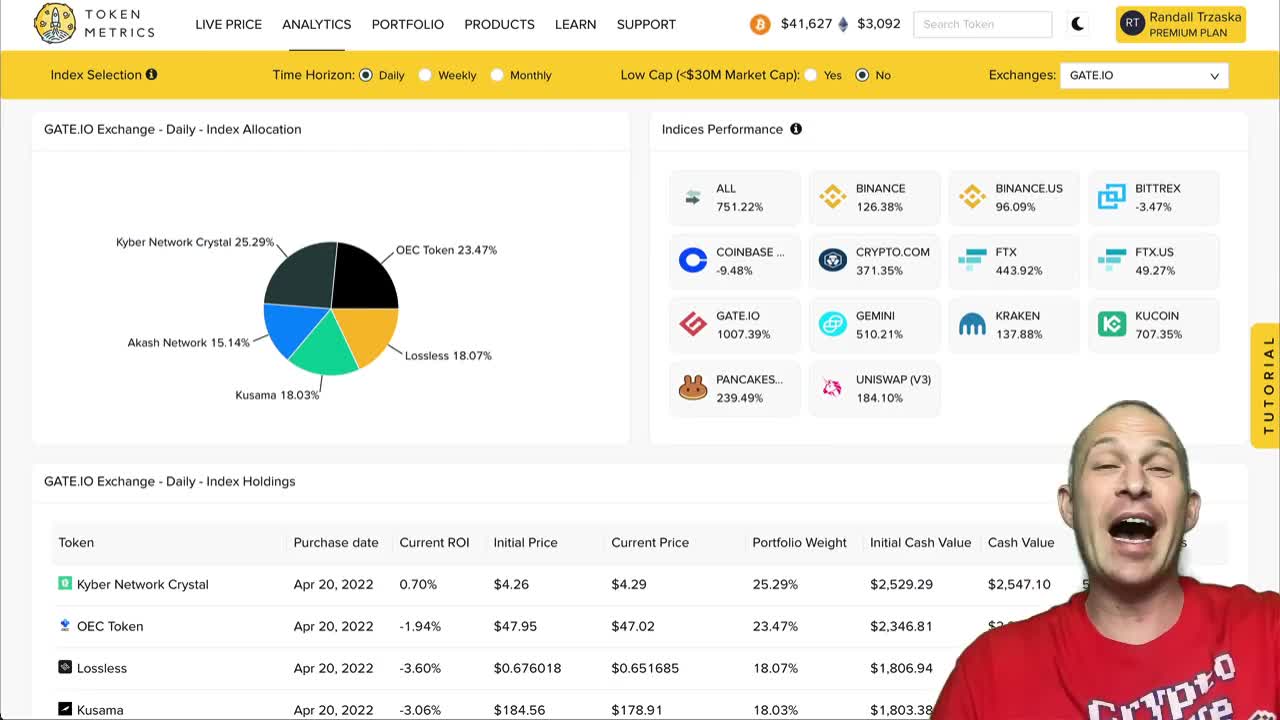Click Akash Network 15.14% chart label

click(x=188, y=342)
